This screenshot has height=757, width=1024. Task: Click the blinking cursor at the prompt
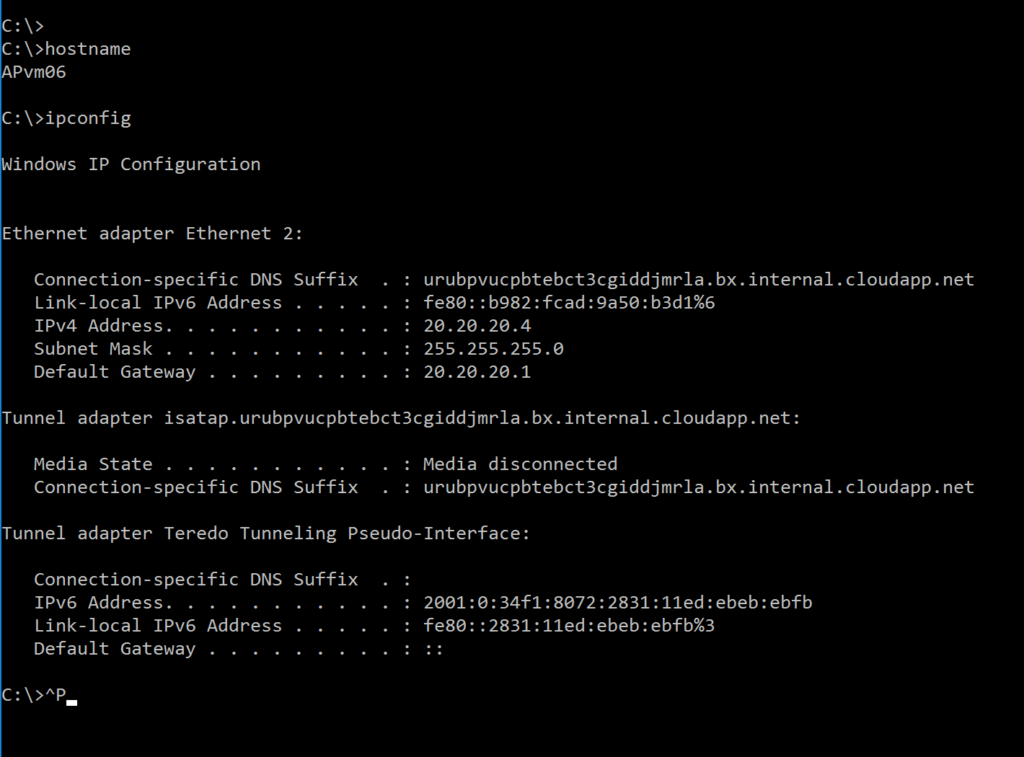pos(72,703)
